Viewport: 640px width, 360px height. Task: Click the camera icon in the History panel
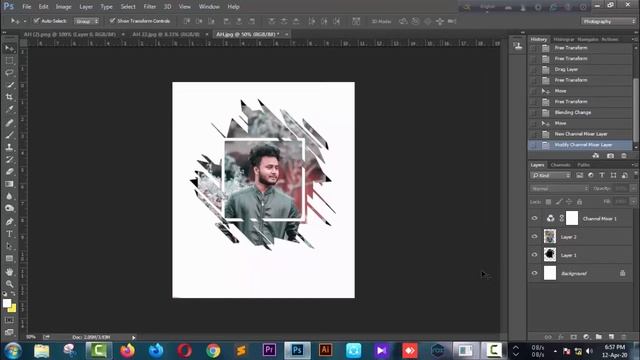point(610,156)
